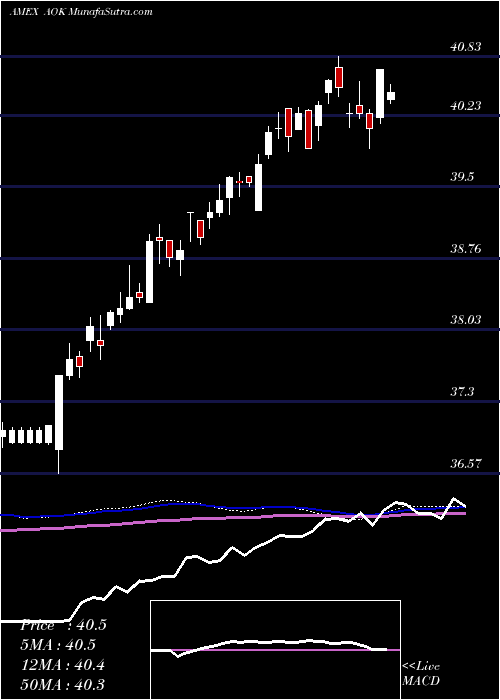Click the AMEX AOK MunafaSutra.com title
The width and height of the screenshot is (500, 700).
tap(81, 12)
